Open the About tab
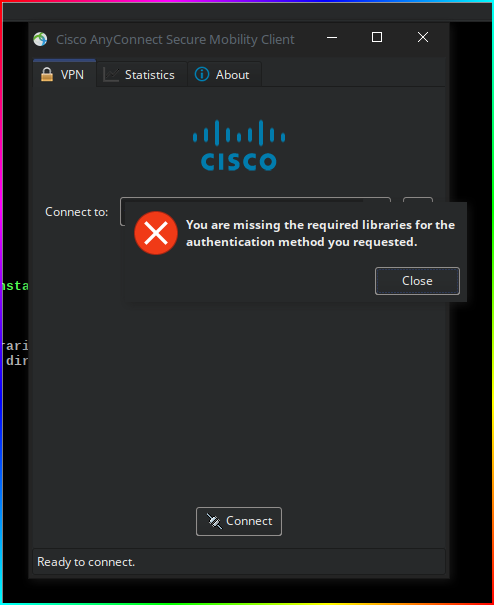 (x=225, y=74)
